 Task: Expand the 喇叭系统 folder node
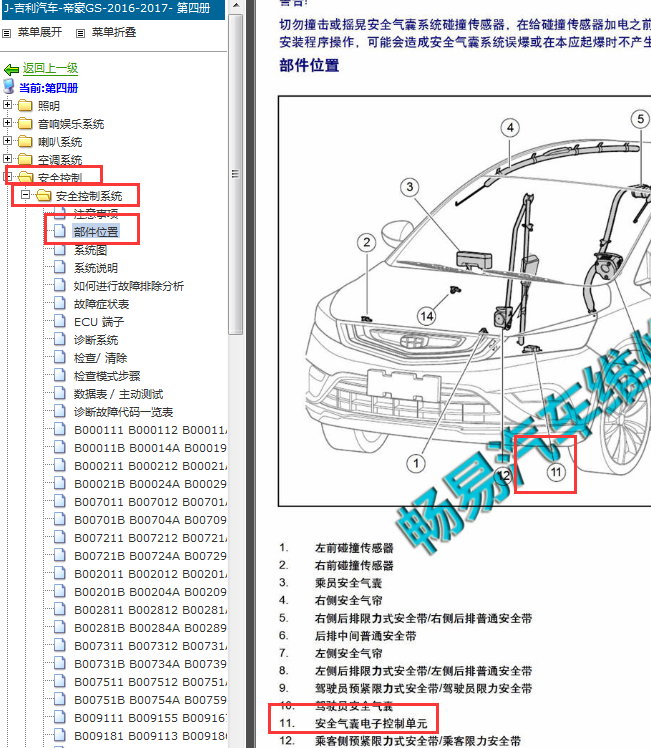pos(7,141)
